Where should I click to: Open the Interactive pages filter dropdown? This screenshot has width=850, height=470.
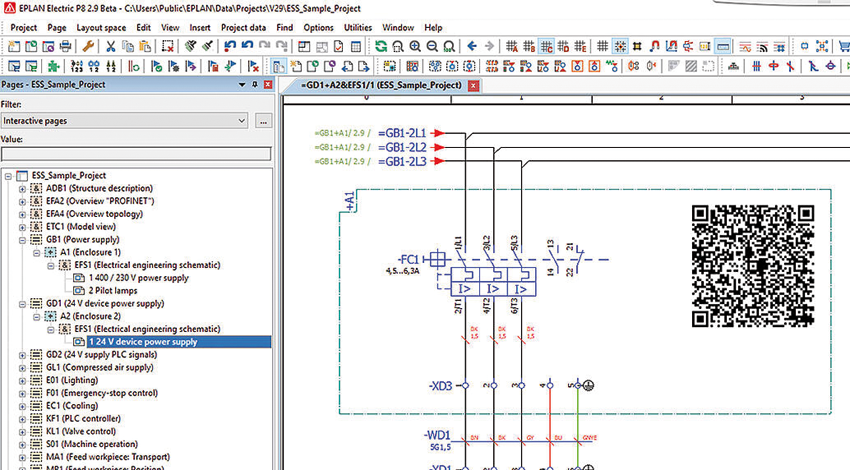(242, 121)
